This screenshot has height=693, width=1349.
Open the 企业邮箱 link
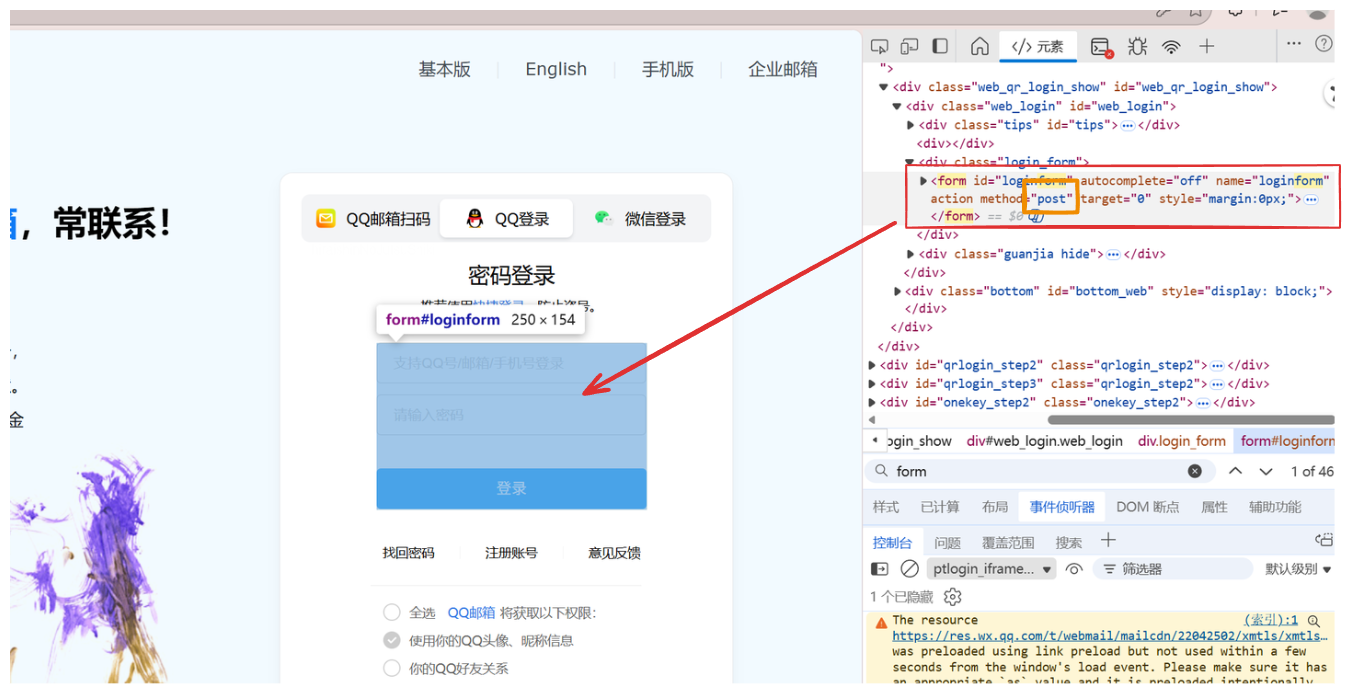click(783, 69)
